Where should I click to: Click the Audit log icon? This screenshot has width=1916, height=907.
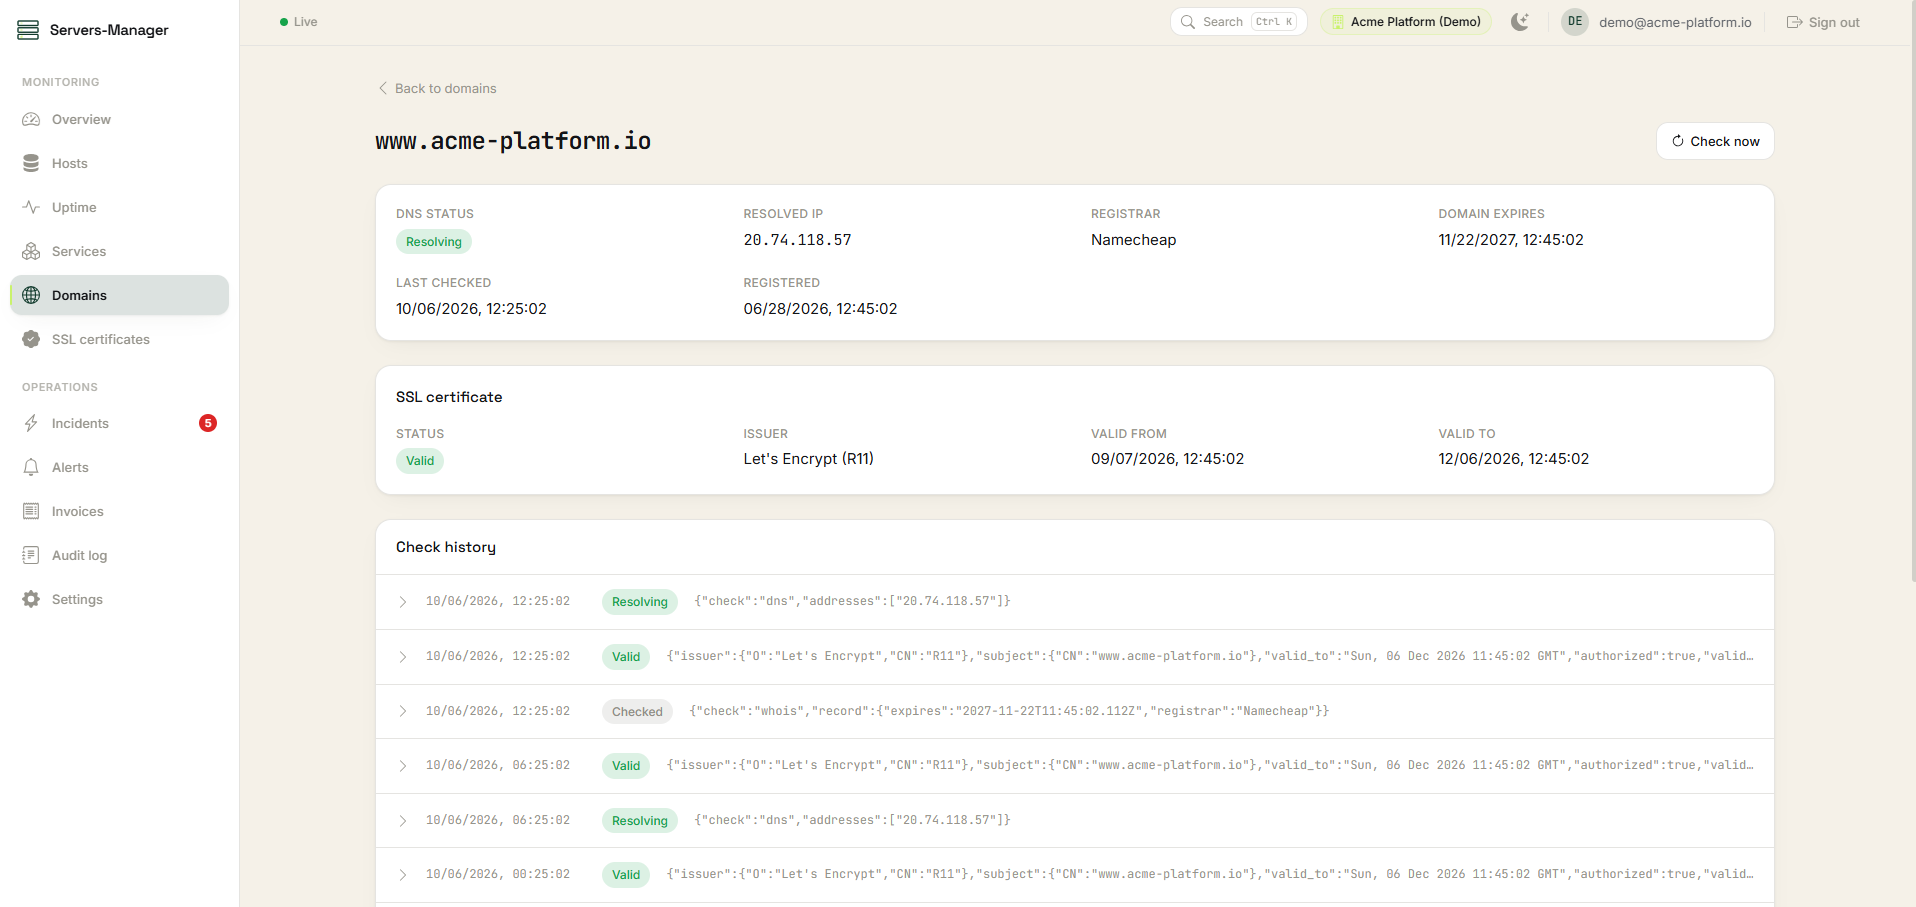coord(31,555)
